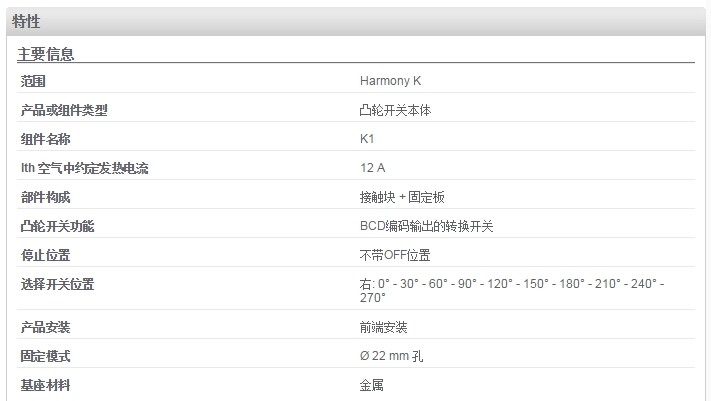711x401 pixels.
Task: Select the 接触块 + 固定板 value
Action: pos(402,197)
